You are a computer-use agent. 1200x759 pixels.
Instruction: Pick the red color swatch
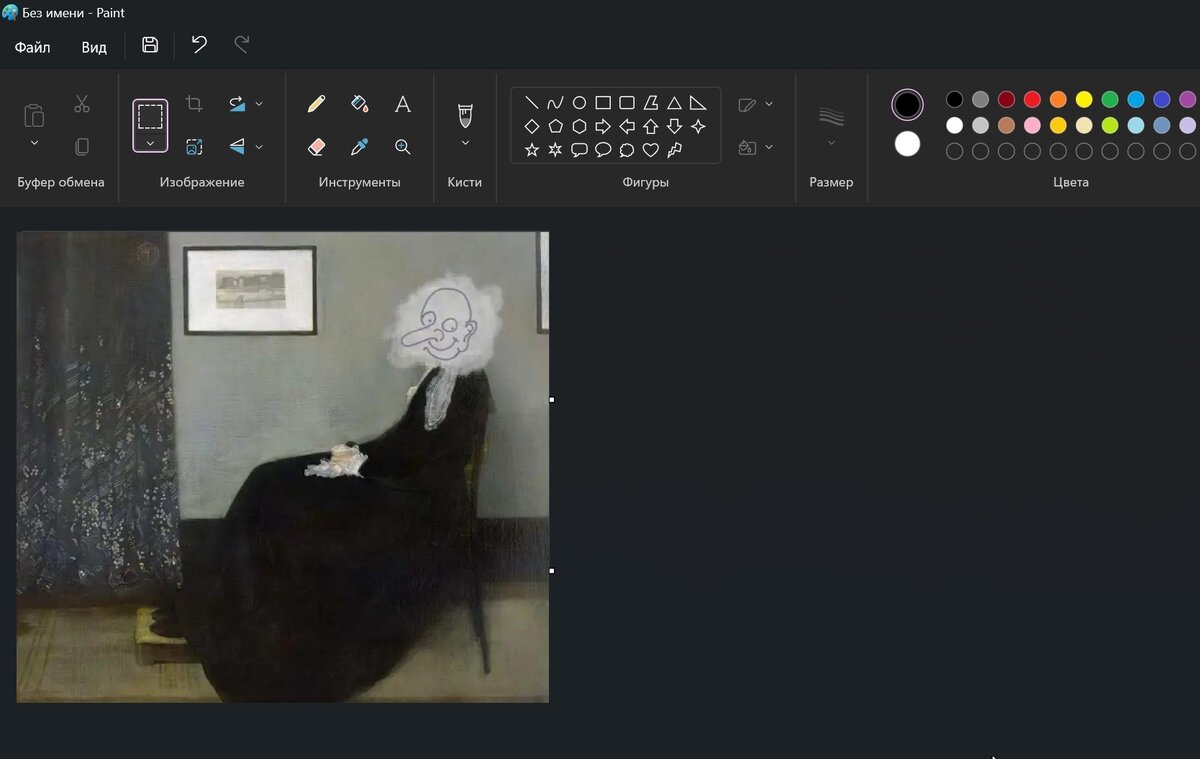click(x=1032, y=99)
